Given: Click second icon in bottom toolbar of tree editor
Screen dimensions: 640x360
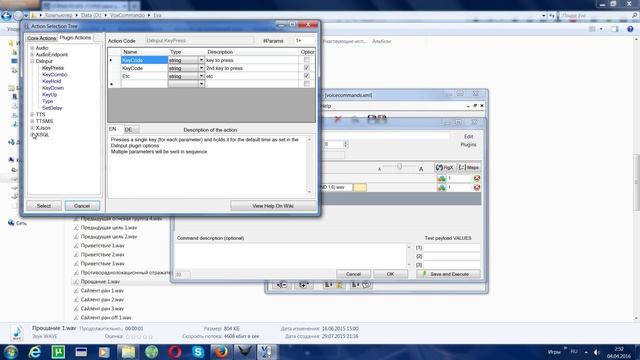Looking at the screenshot, I should click(304, 285).
